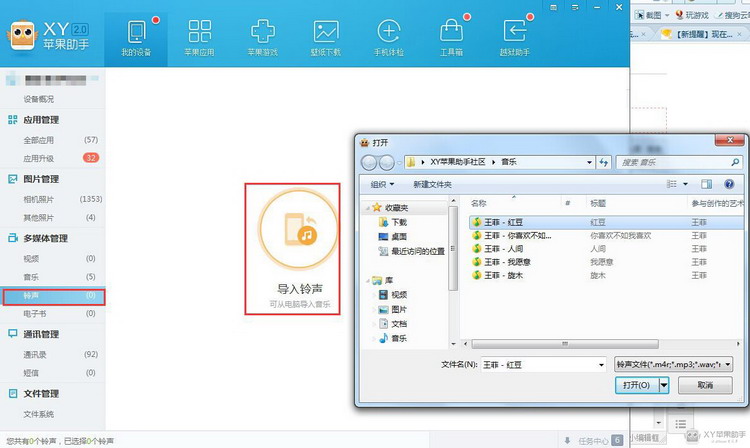Open the 打开 button split arrow
Image resolution: width=750 pixels, height=448 pixels.
[x=664, y=385]
